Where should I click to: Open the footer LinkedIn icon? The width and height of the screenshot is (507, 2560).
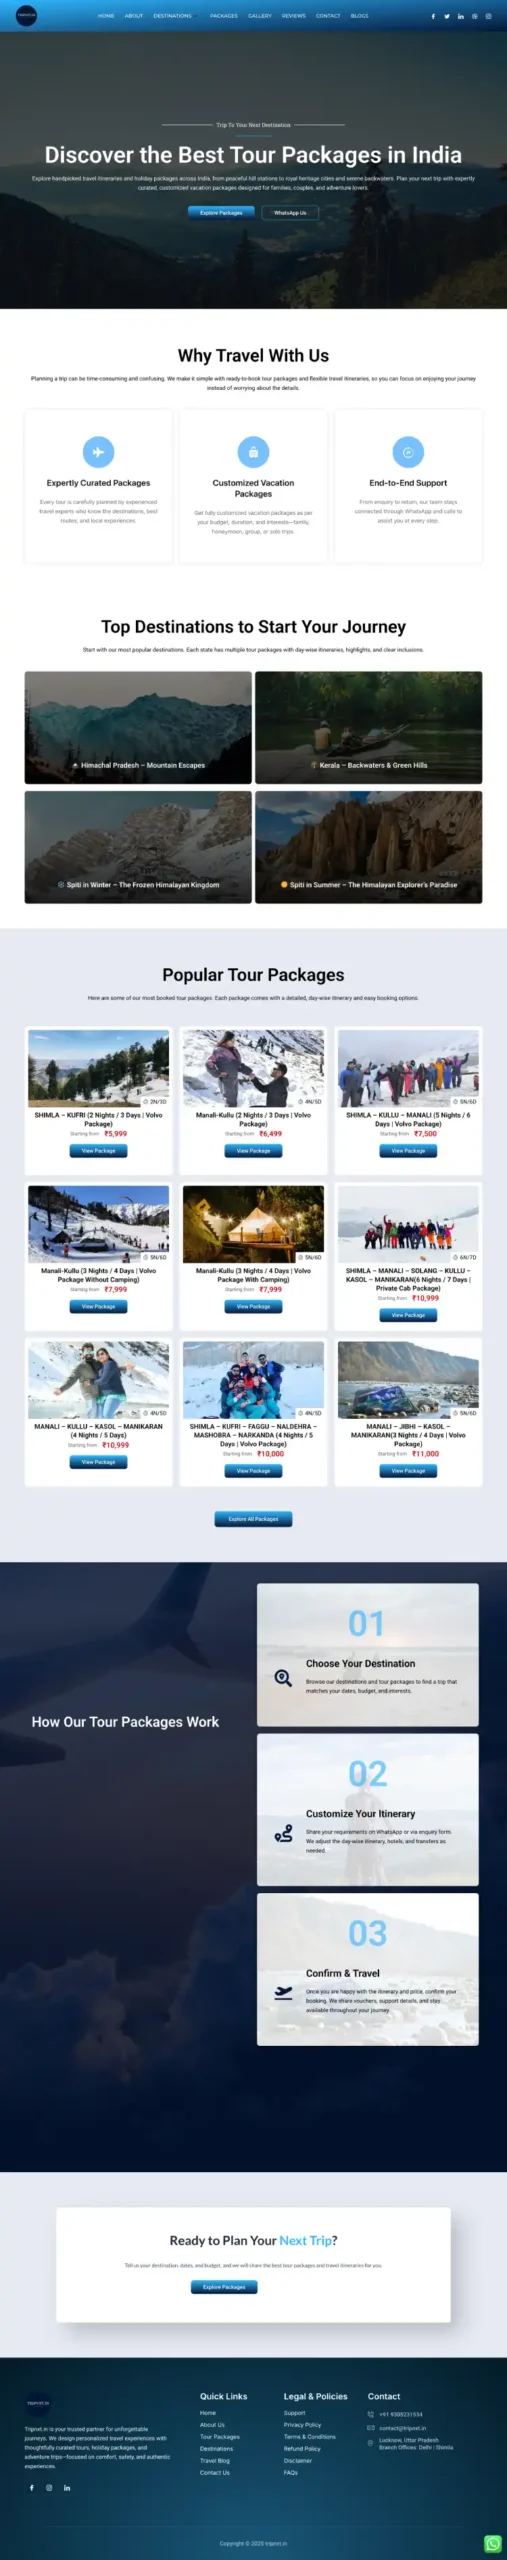point(67,2487)
